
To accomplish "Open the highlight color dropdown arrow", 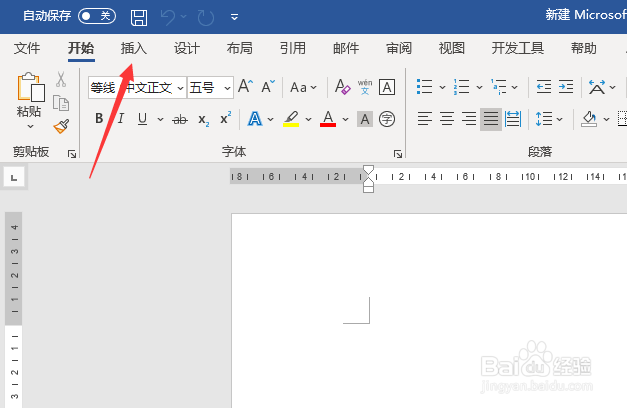I will pos(308,119).
